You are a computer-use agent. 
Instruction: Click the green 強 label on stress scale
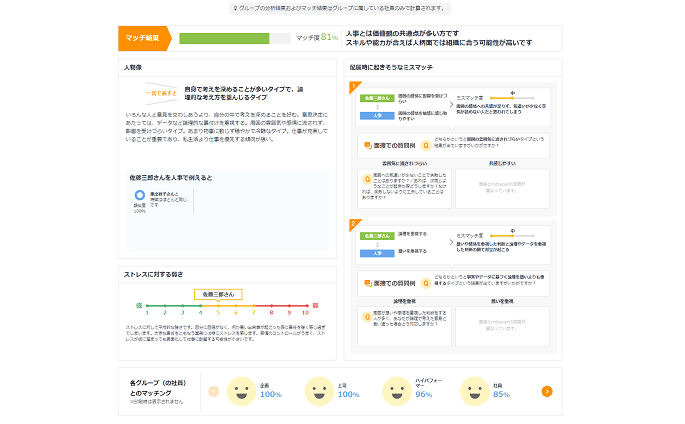pos(139,305)
